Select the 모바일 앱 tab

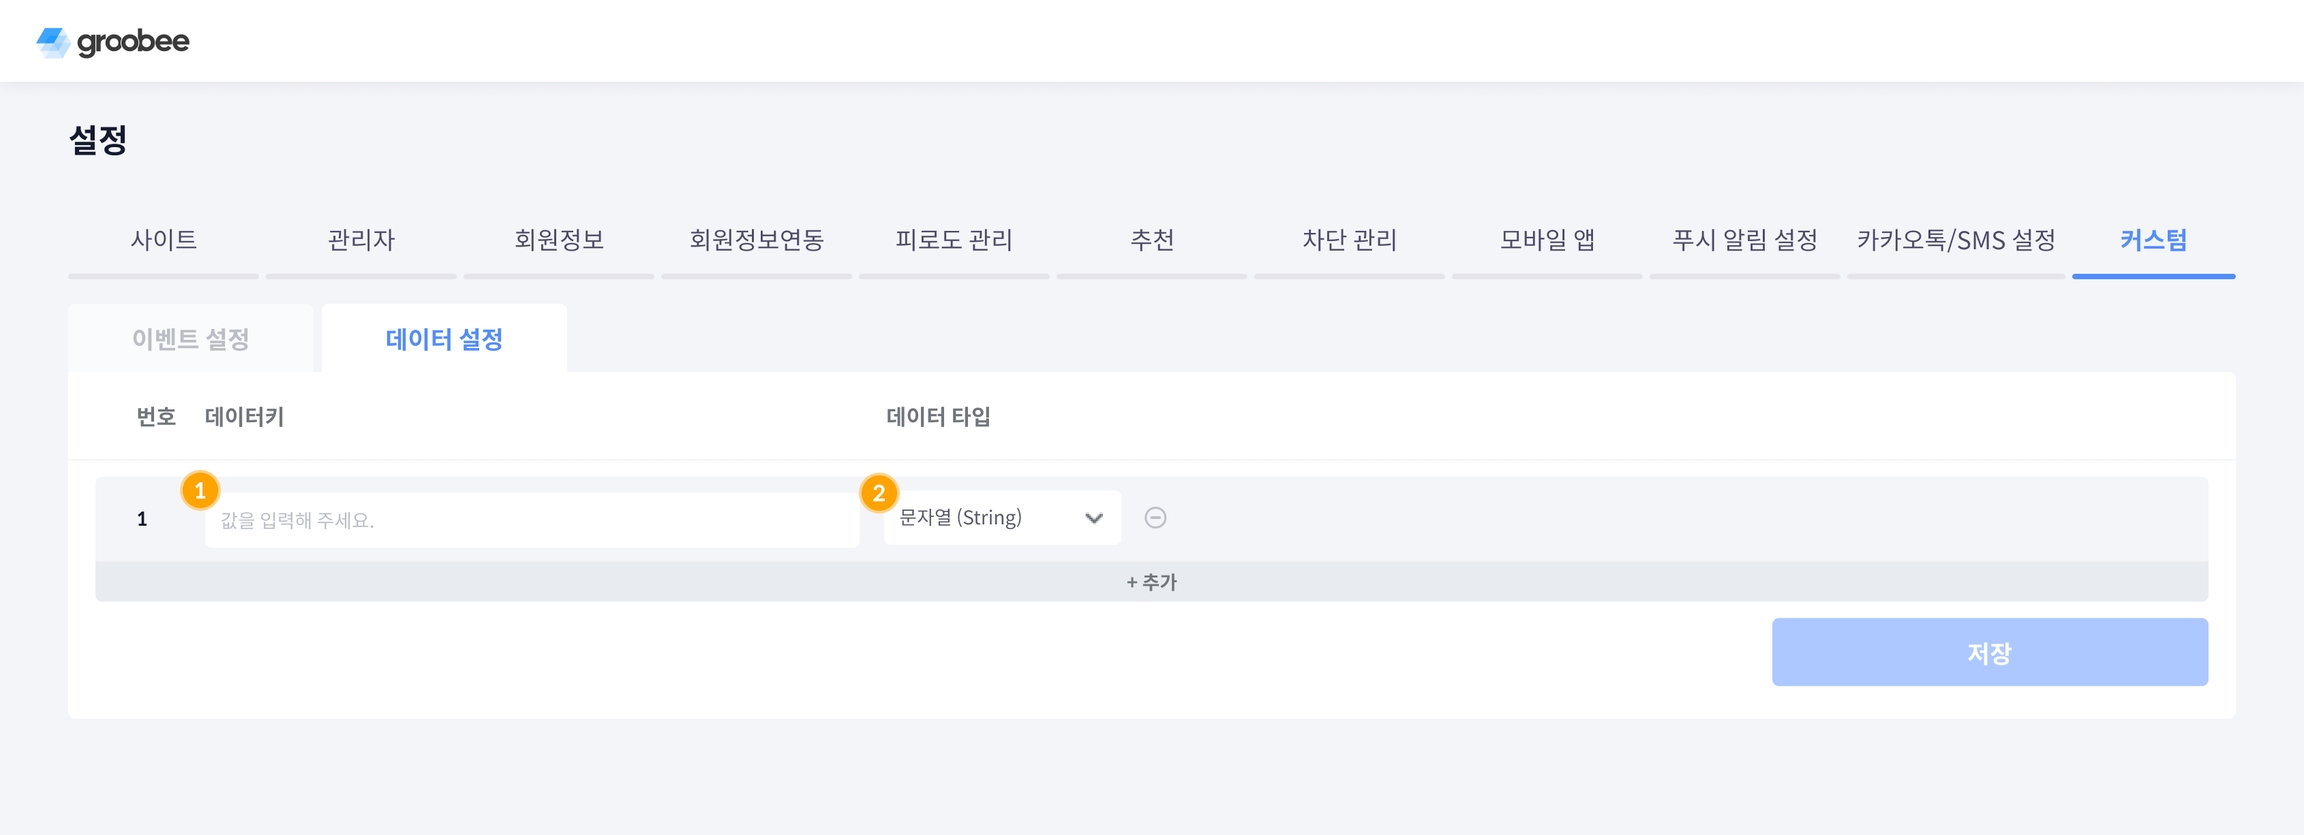point(1547,240)
